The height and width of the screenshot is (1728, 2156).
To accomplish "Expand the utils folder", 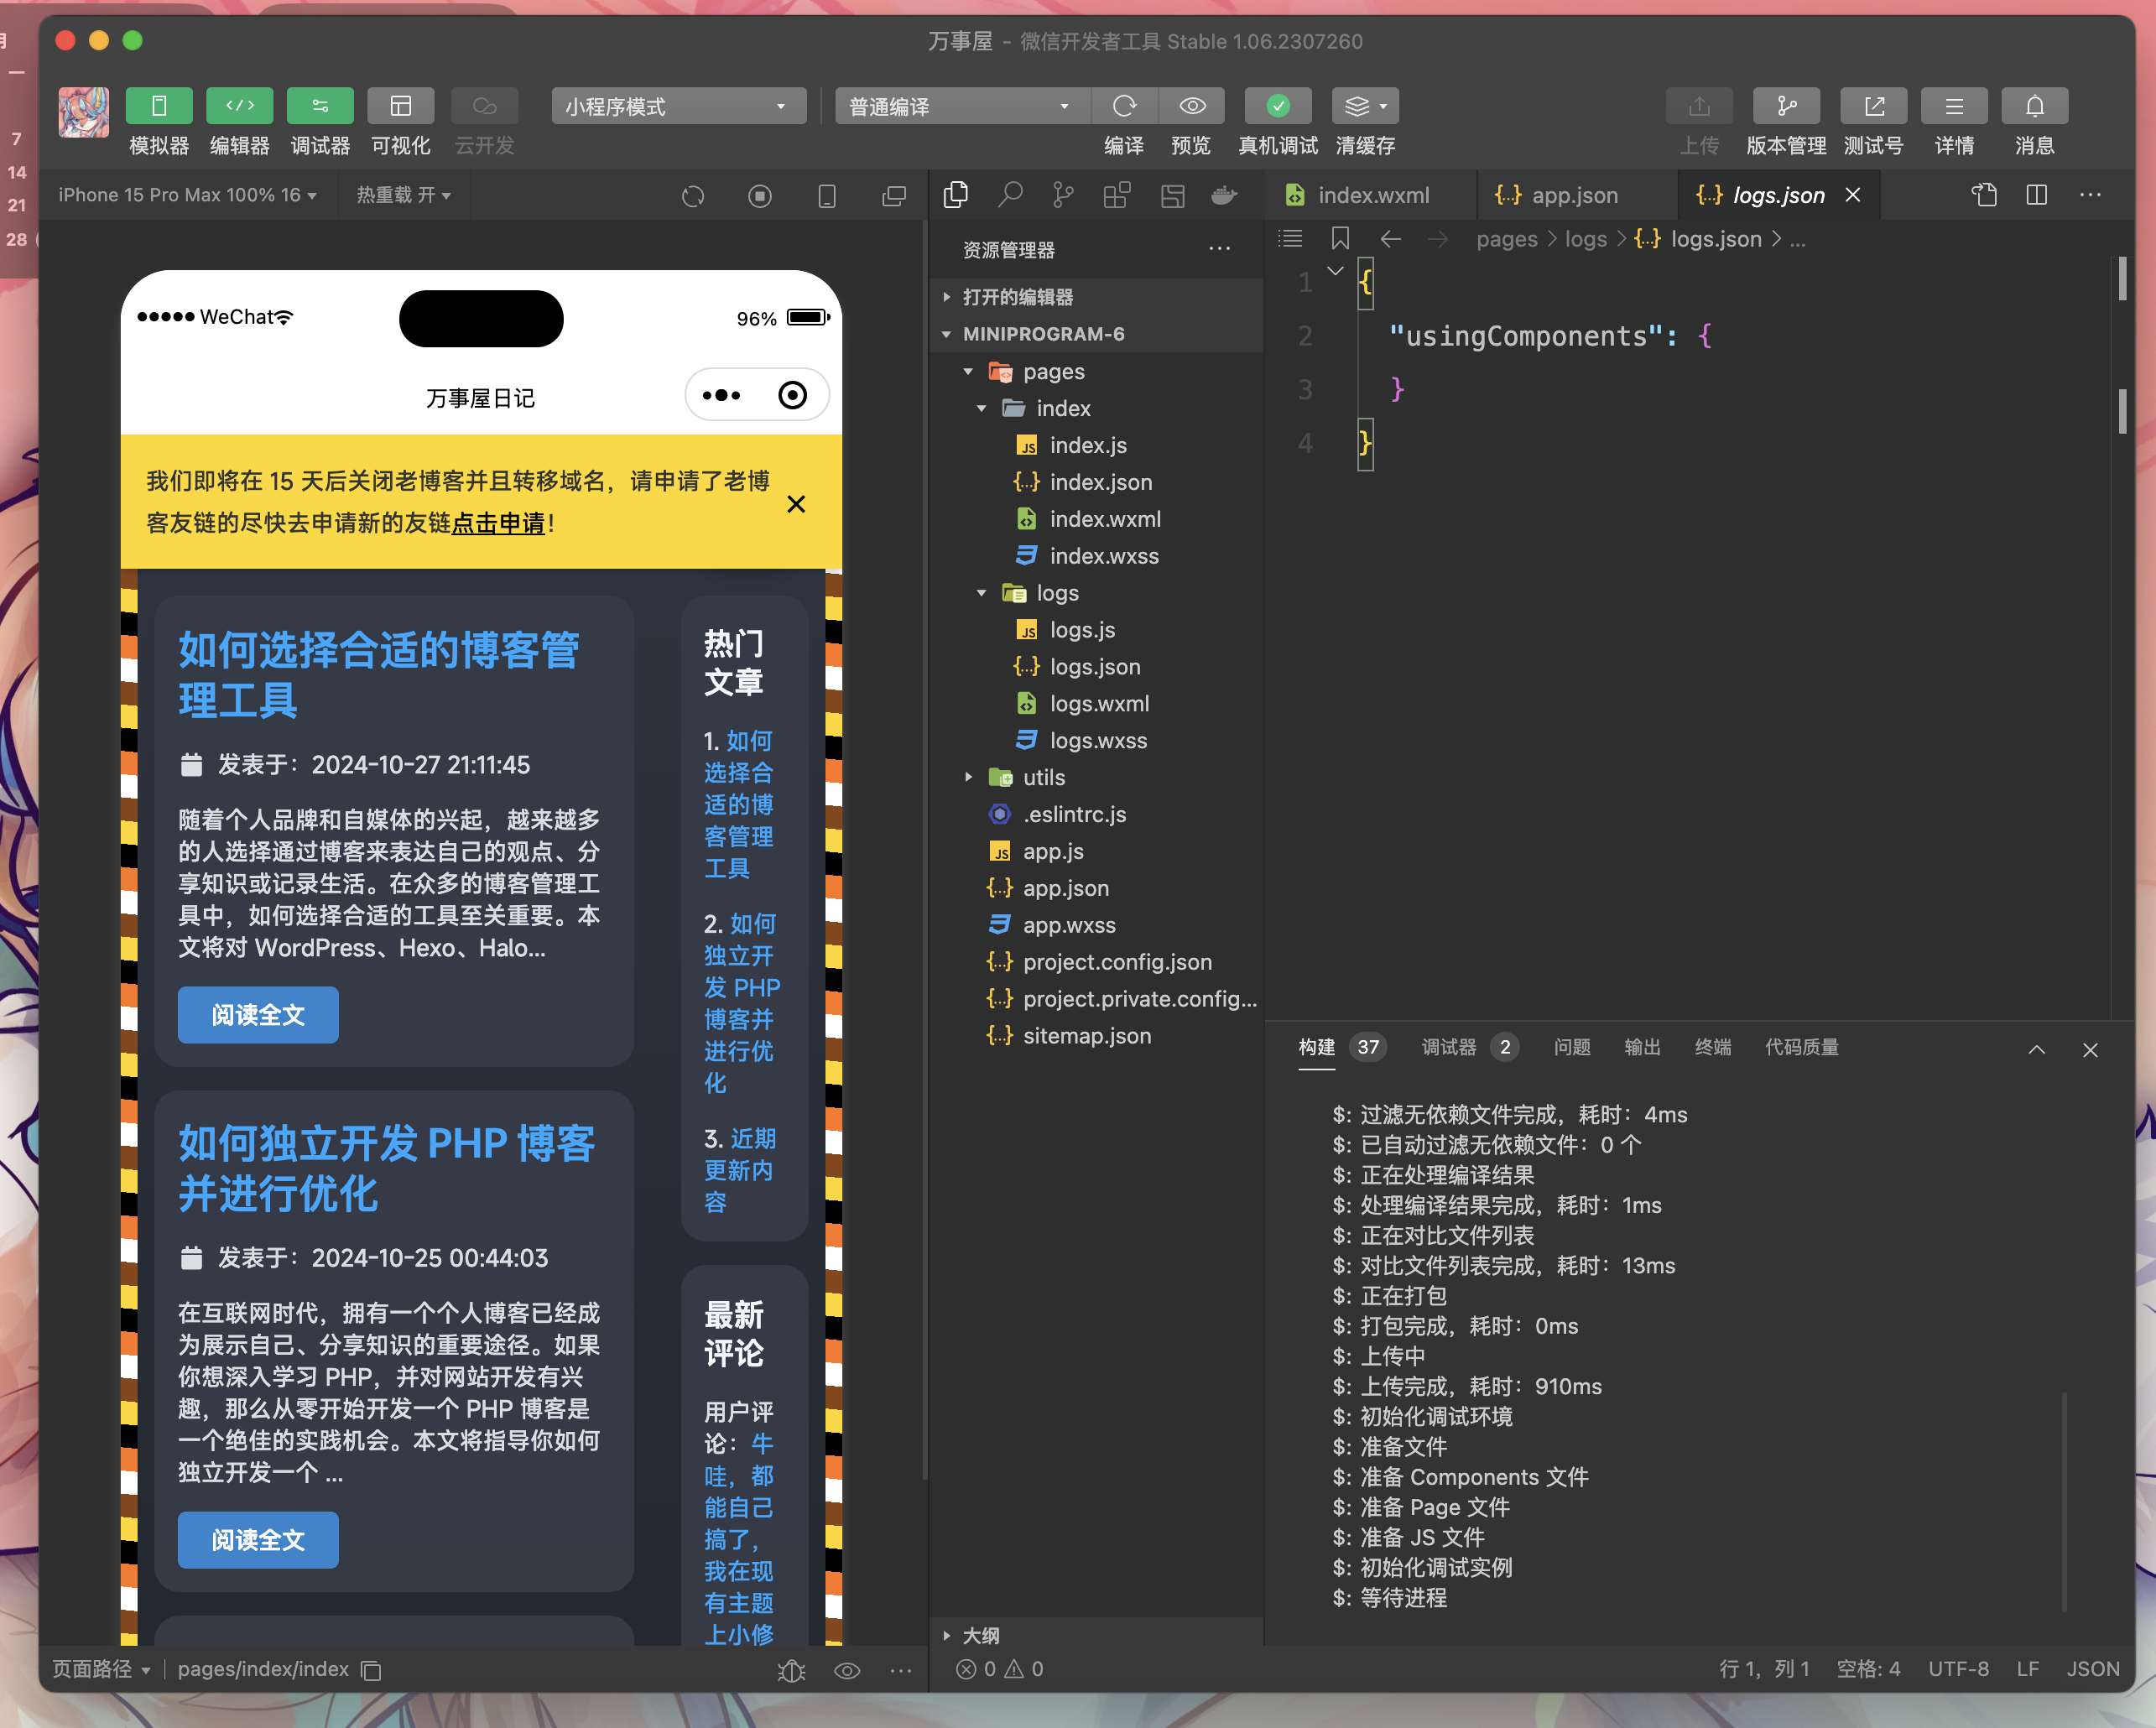I will (1097, 777).
